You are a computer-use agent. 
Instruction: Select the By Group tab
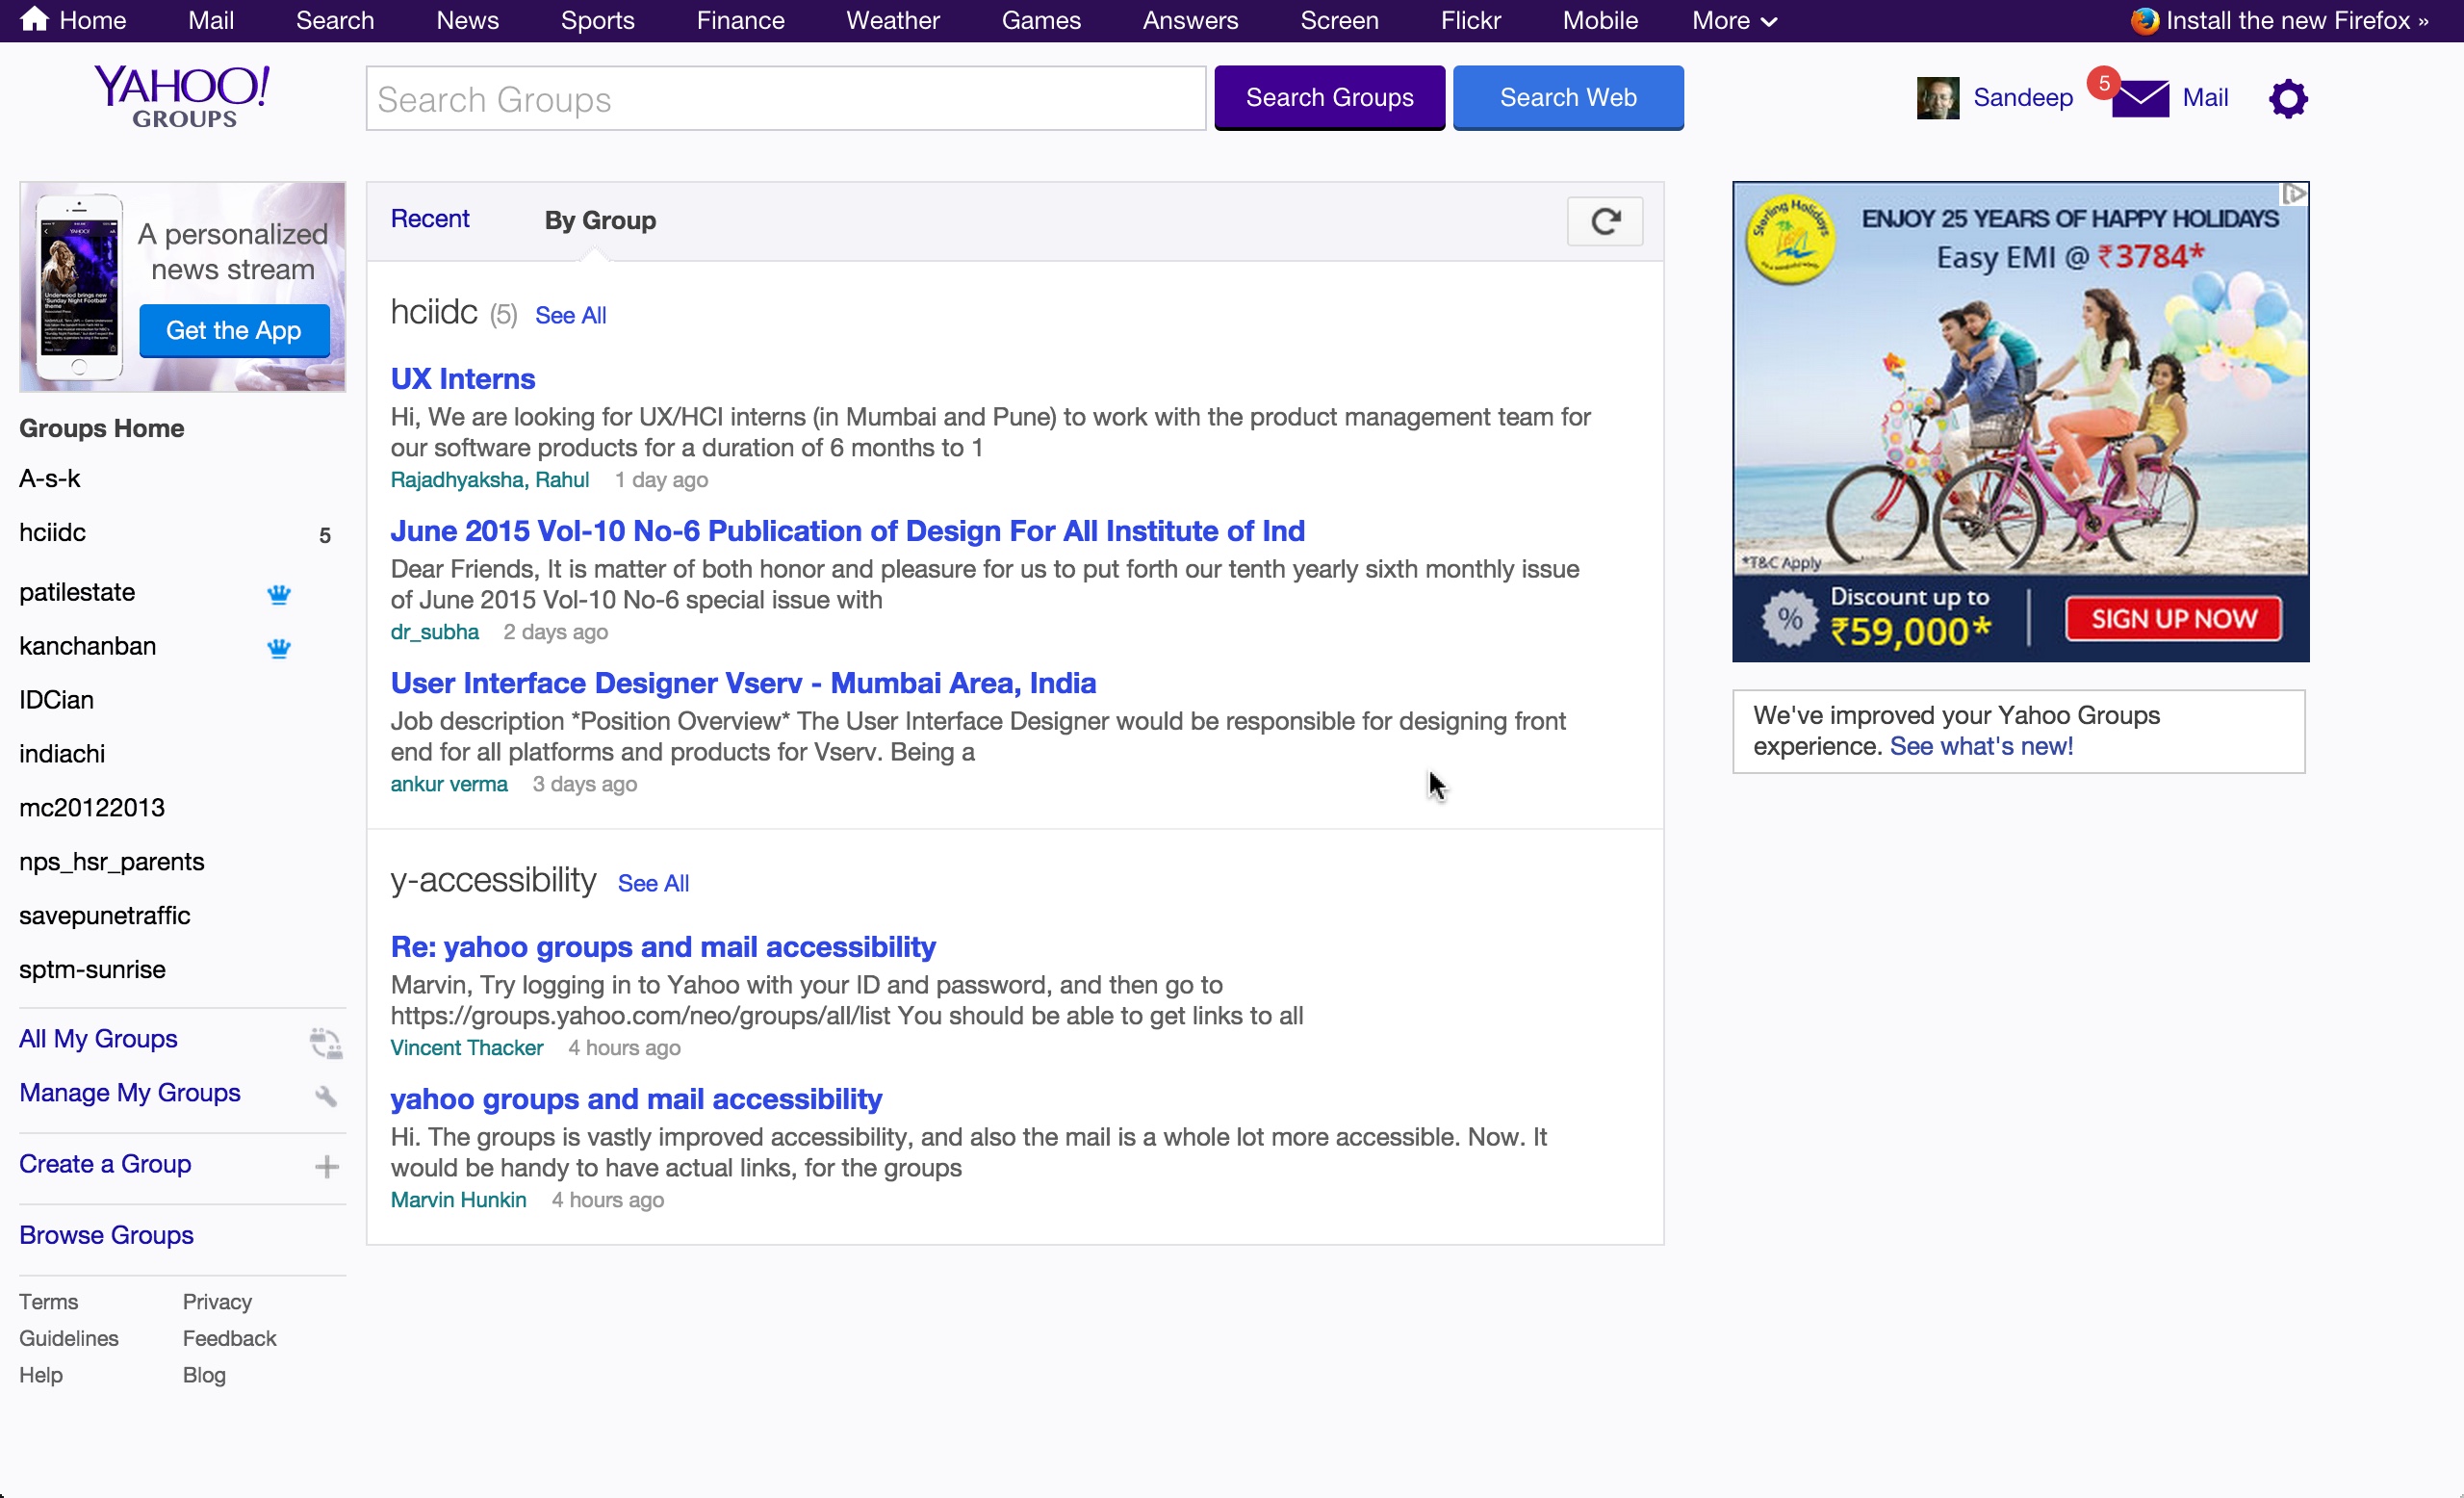click(x=600, y=220)
